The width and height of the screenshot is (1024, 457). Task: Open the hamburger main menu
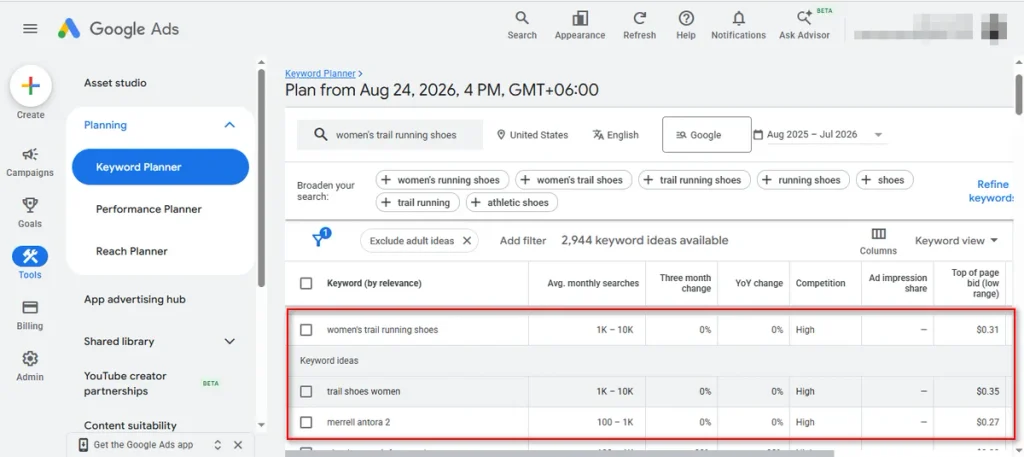point(30,29)
